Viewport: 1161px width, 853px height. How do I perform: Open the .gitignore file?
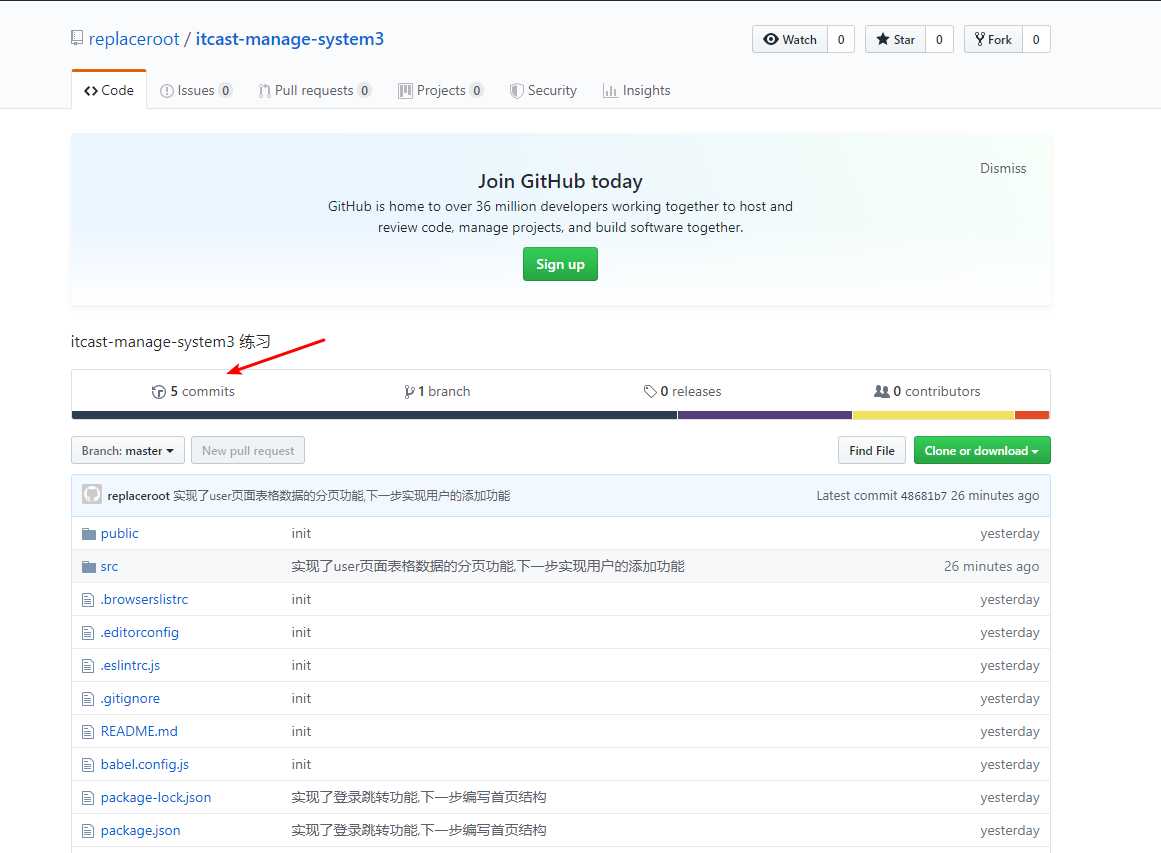pos(130,698)
